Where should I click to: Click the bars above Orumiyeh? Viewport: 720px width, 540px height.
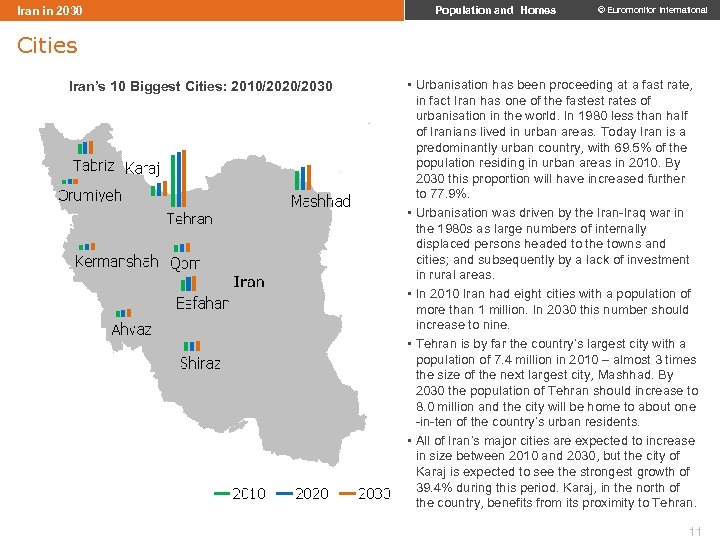tap(70, 181)
